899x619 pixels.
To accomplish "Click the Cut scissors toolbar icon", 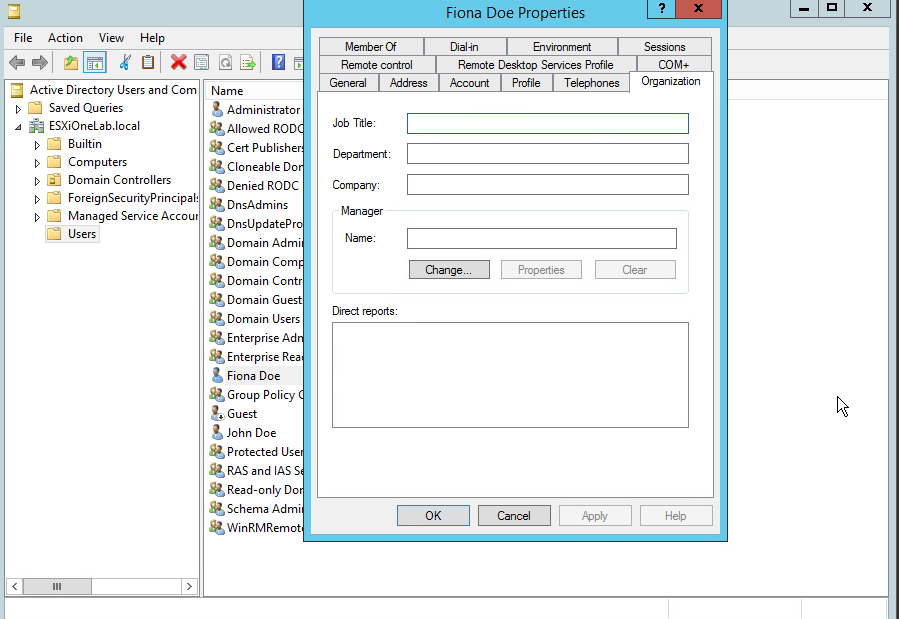I will pos(123,61).
